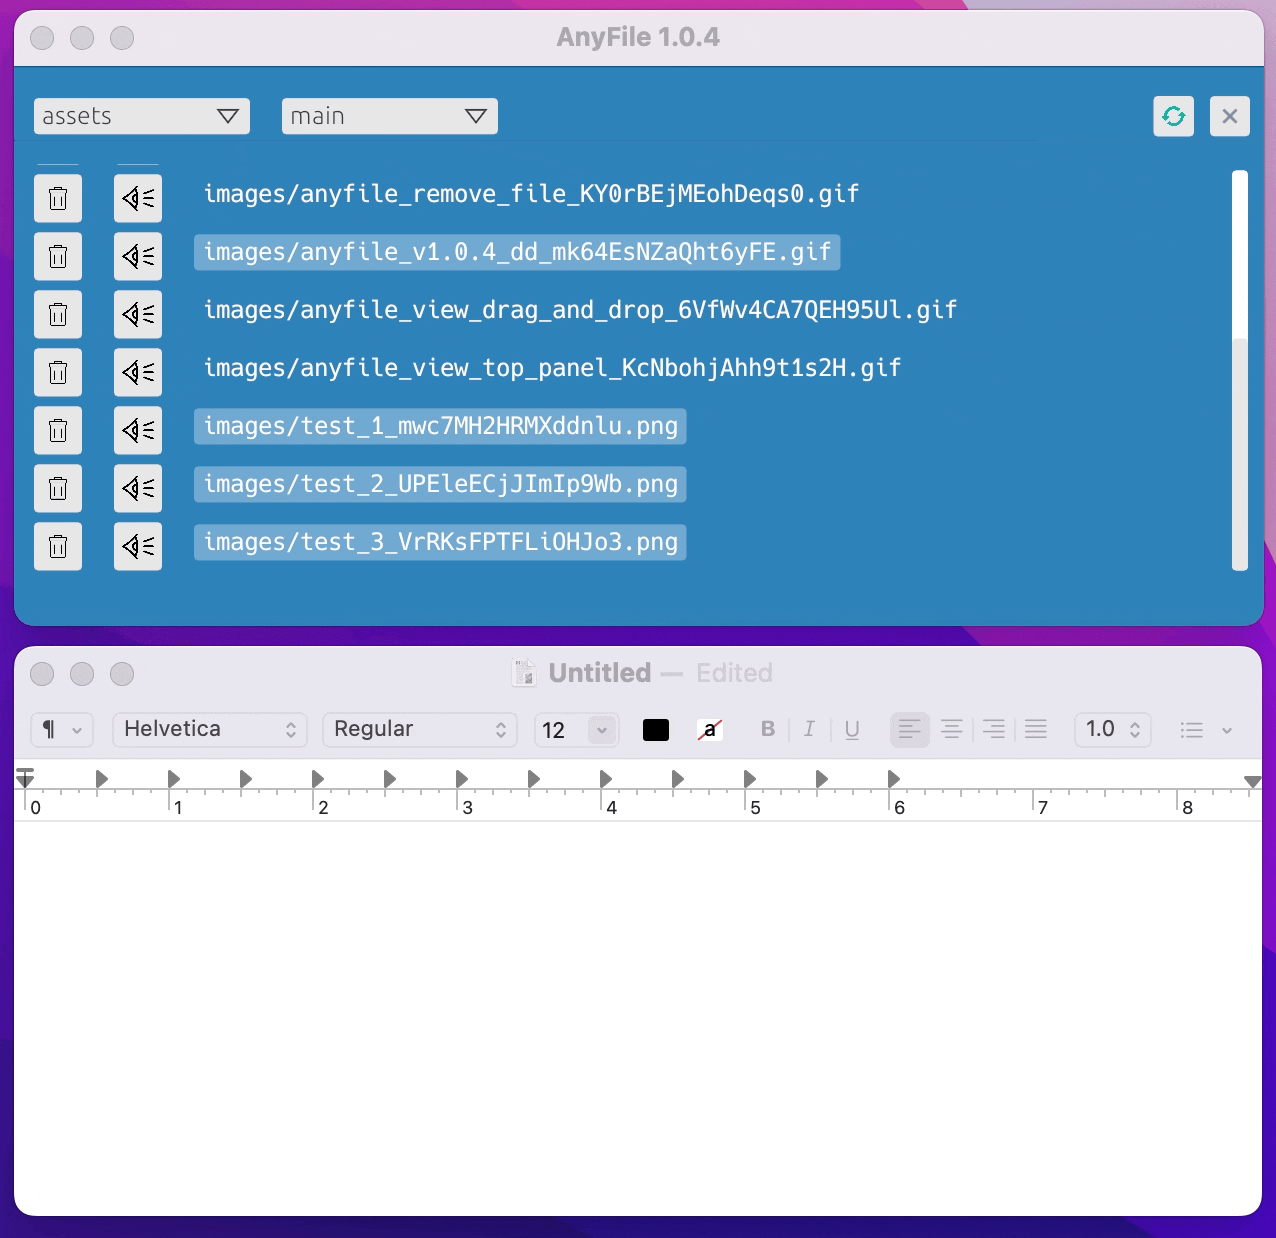Megaphone icon for anyfile_view_drag_and_drop gif
This screenshot has width=1276, height=1238.
click(138, 314)
